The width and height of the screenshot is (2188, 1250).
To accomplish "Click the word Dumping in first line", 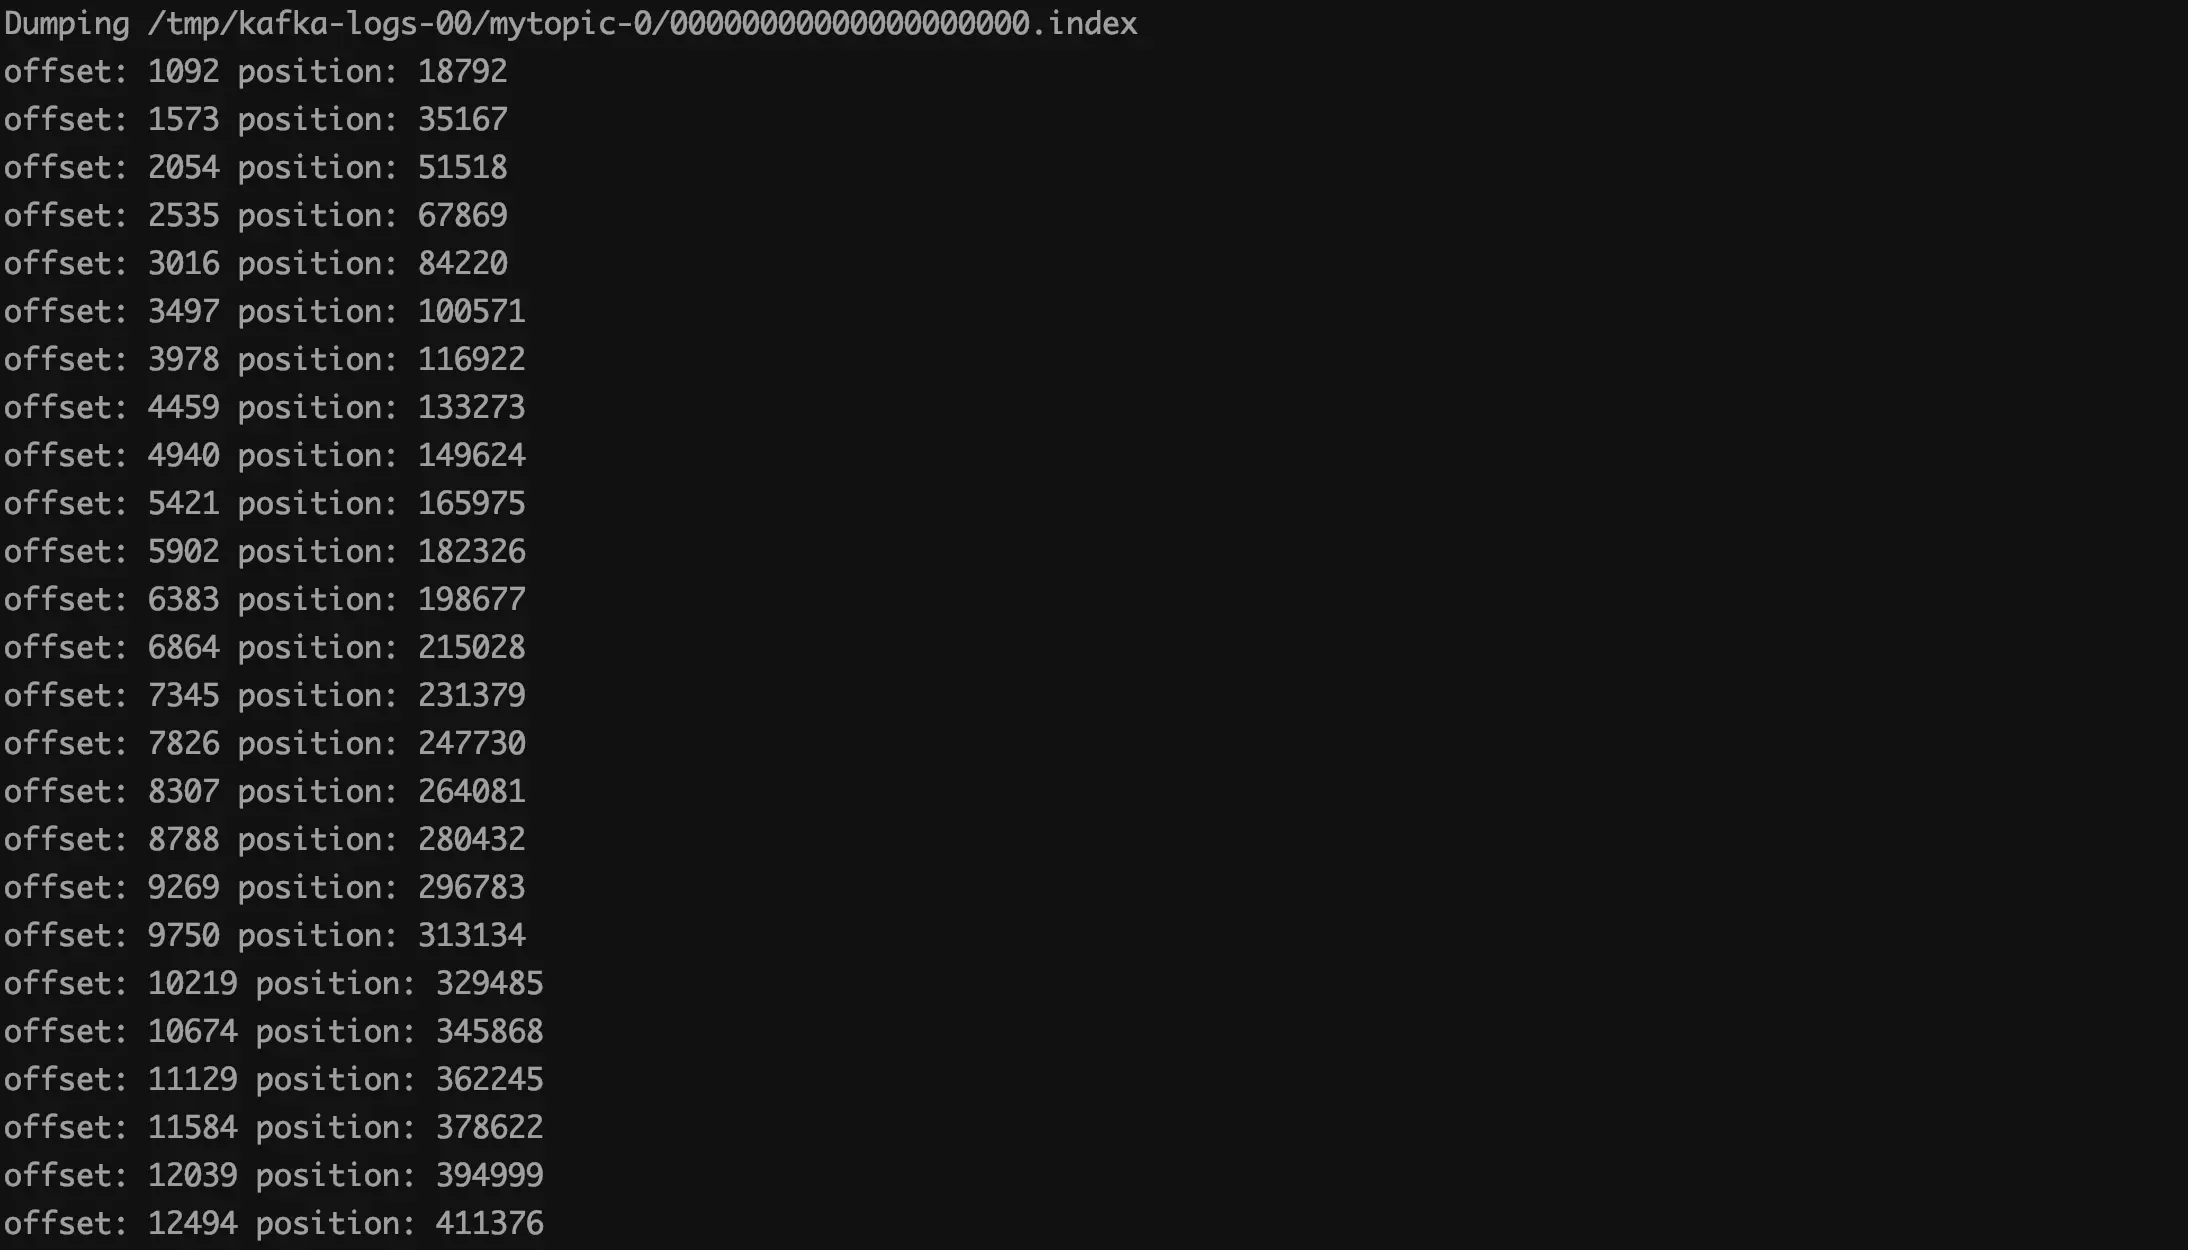I will point(66,23).
